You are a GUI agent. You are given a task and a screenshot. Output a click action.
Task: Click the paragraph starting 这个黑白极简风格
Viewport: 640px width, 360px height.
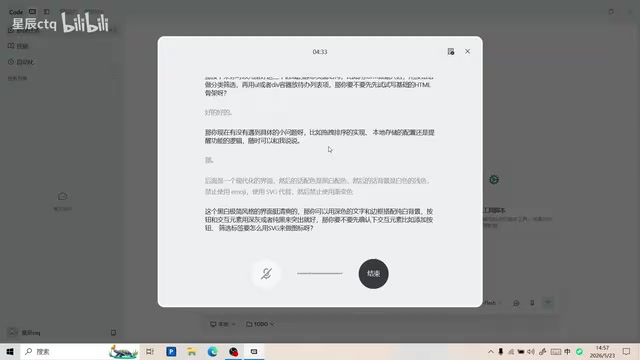319,220
